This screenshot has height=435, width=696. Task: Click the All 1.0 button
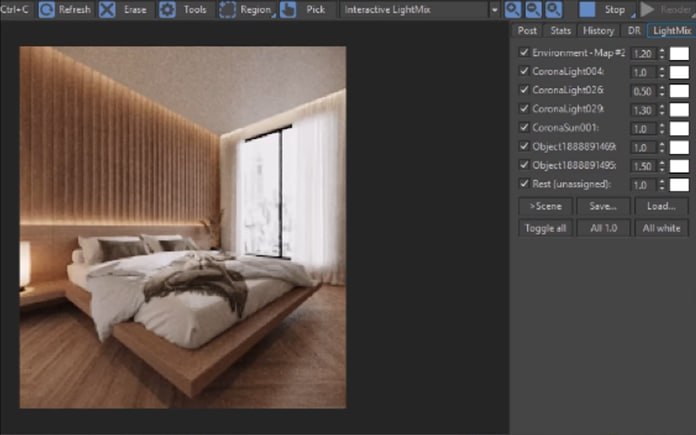pos(603,228)
